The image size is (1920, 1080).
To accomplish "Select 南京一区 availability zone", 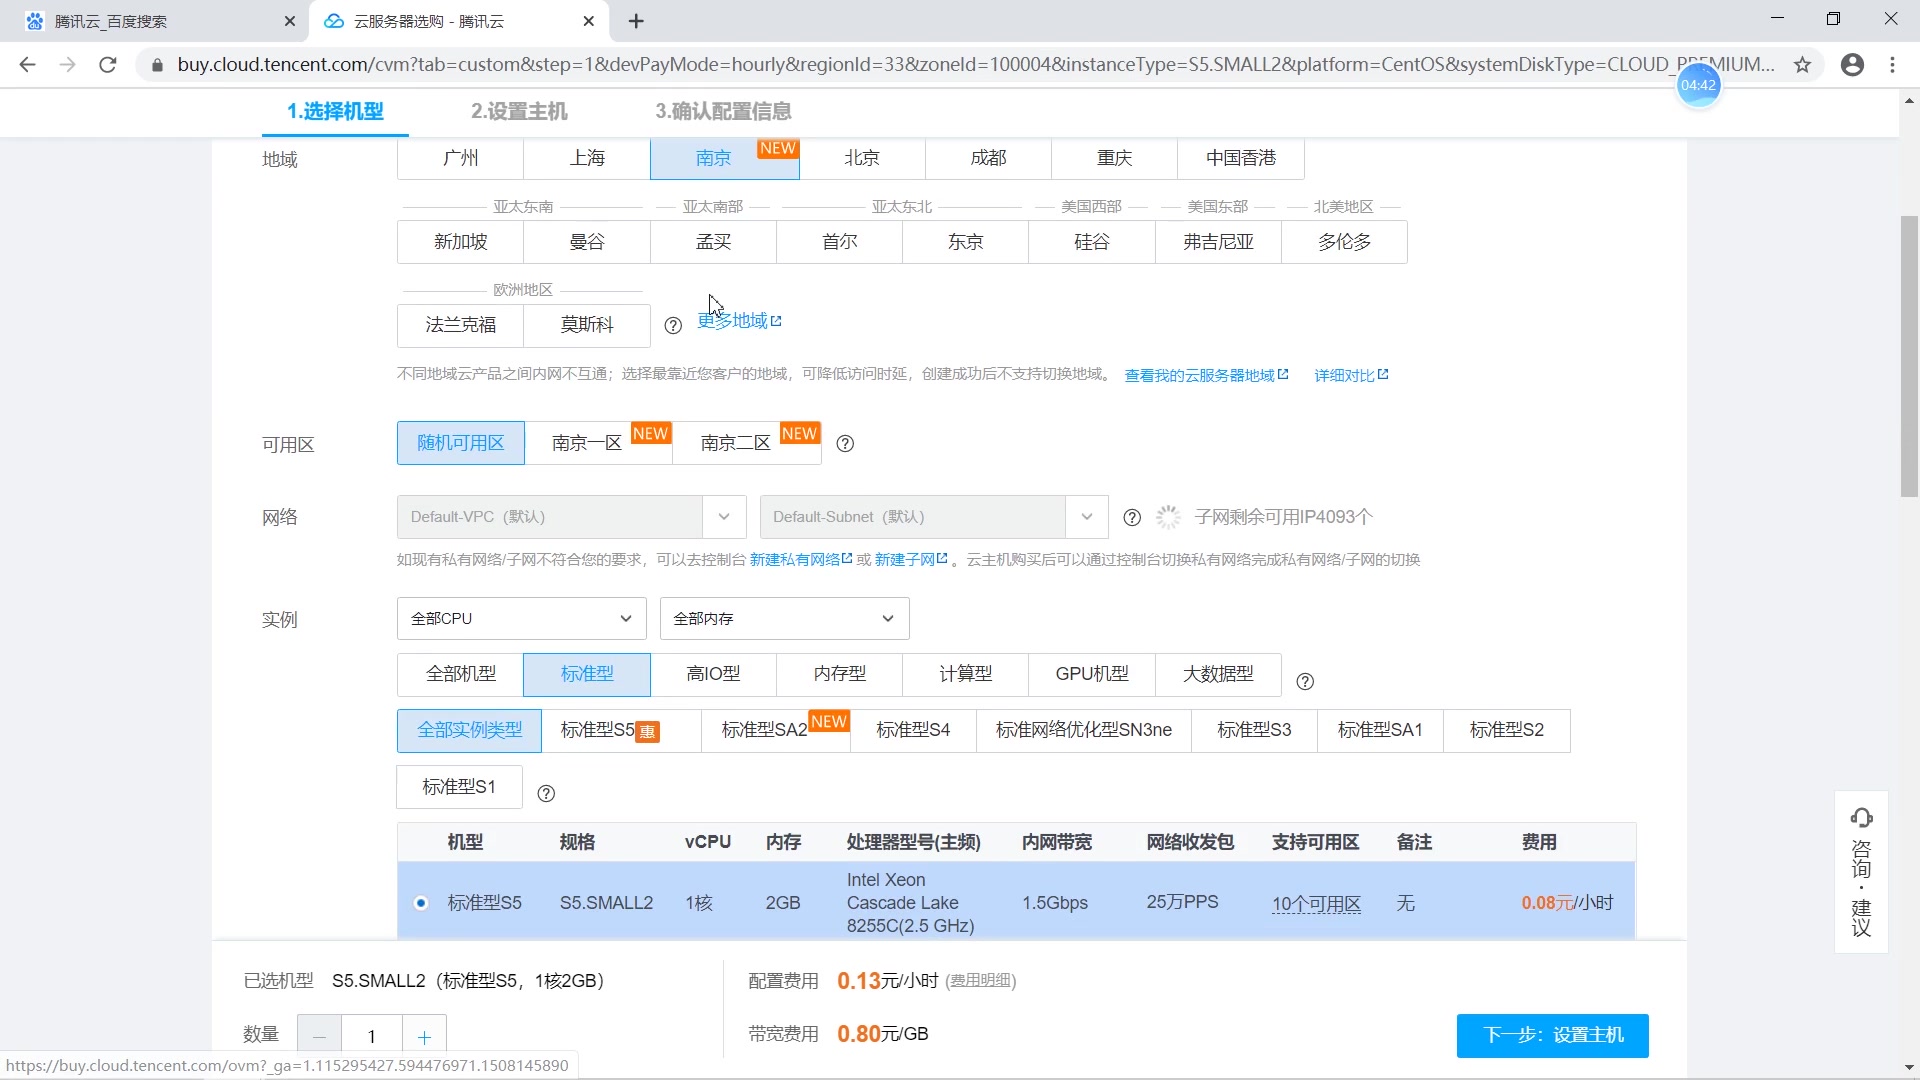I will pyautogui.click(x=598, y=443).
